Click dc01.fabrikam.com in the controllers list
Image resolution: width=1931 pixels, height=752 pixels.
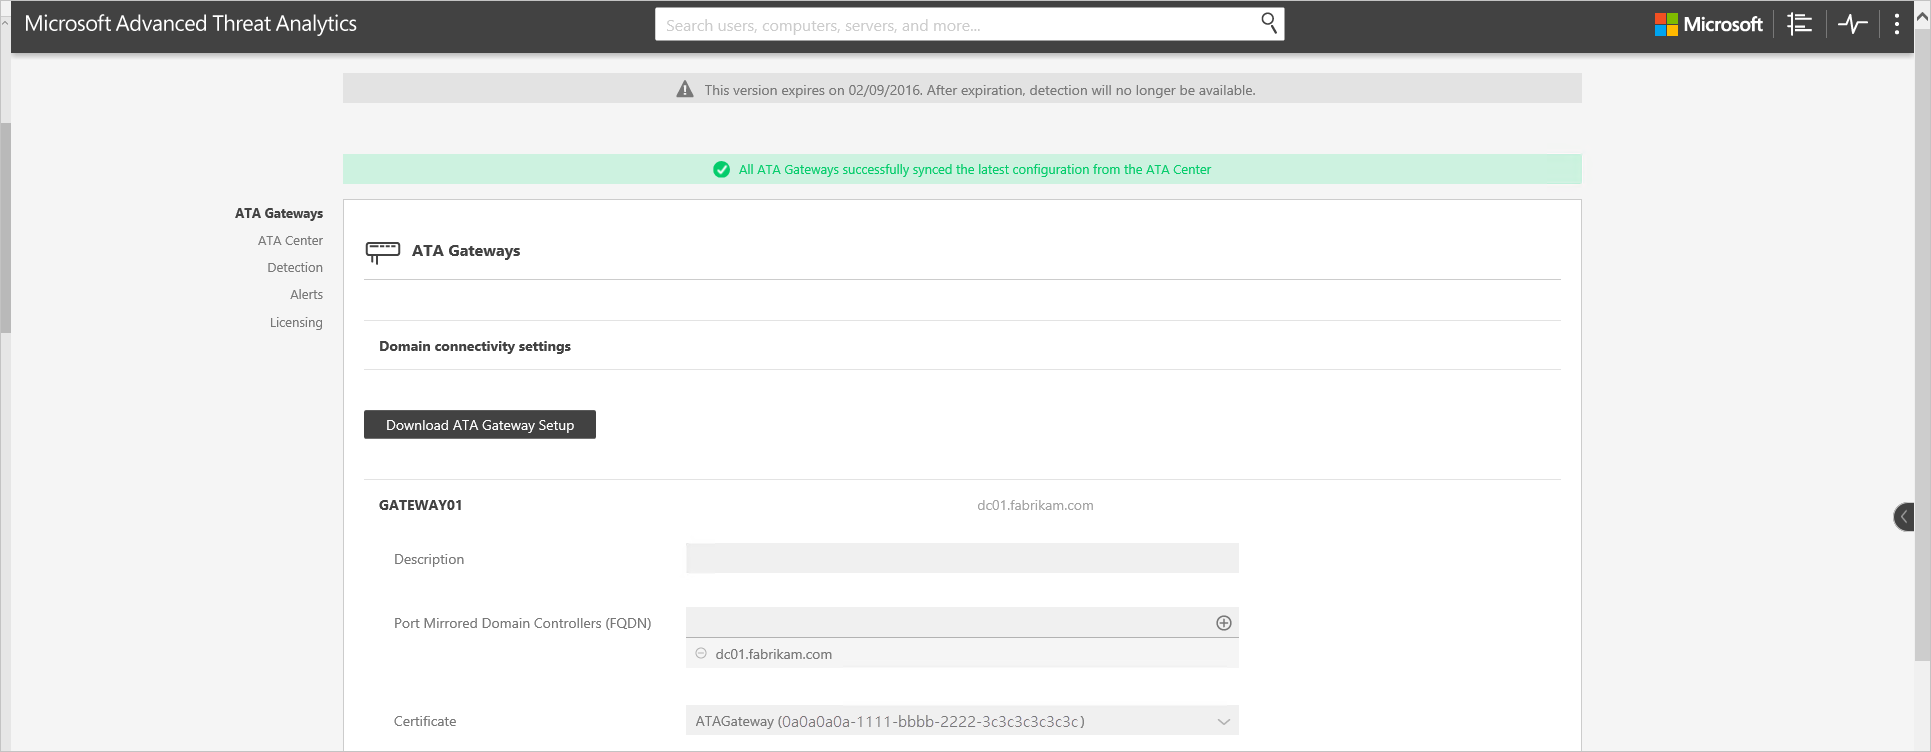tap(773, 654)
